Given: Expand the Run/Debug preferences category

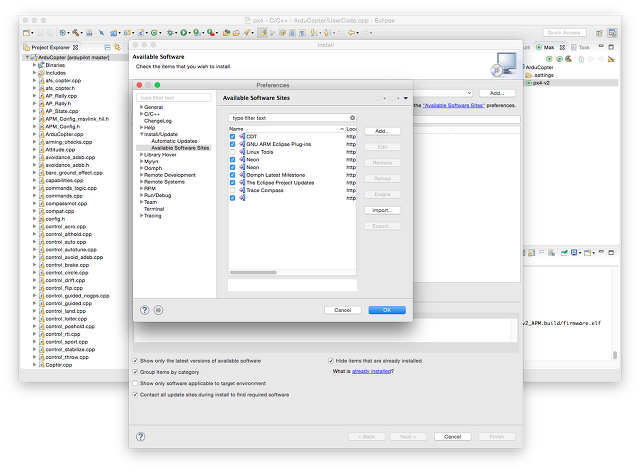Looking at the screenshot, I should [141, 195].
